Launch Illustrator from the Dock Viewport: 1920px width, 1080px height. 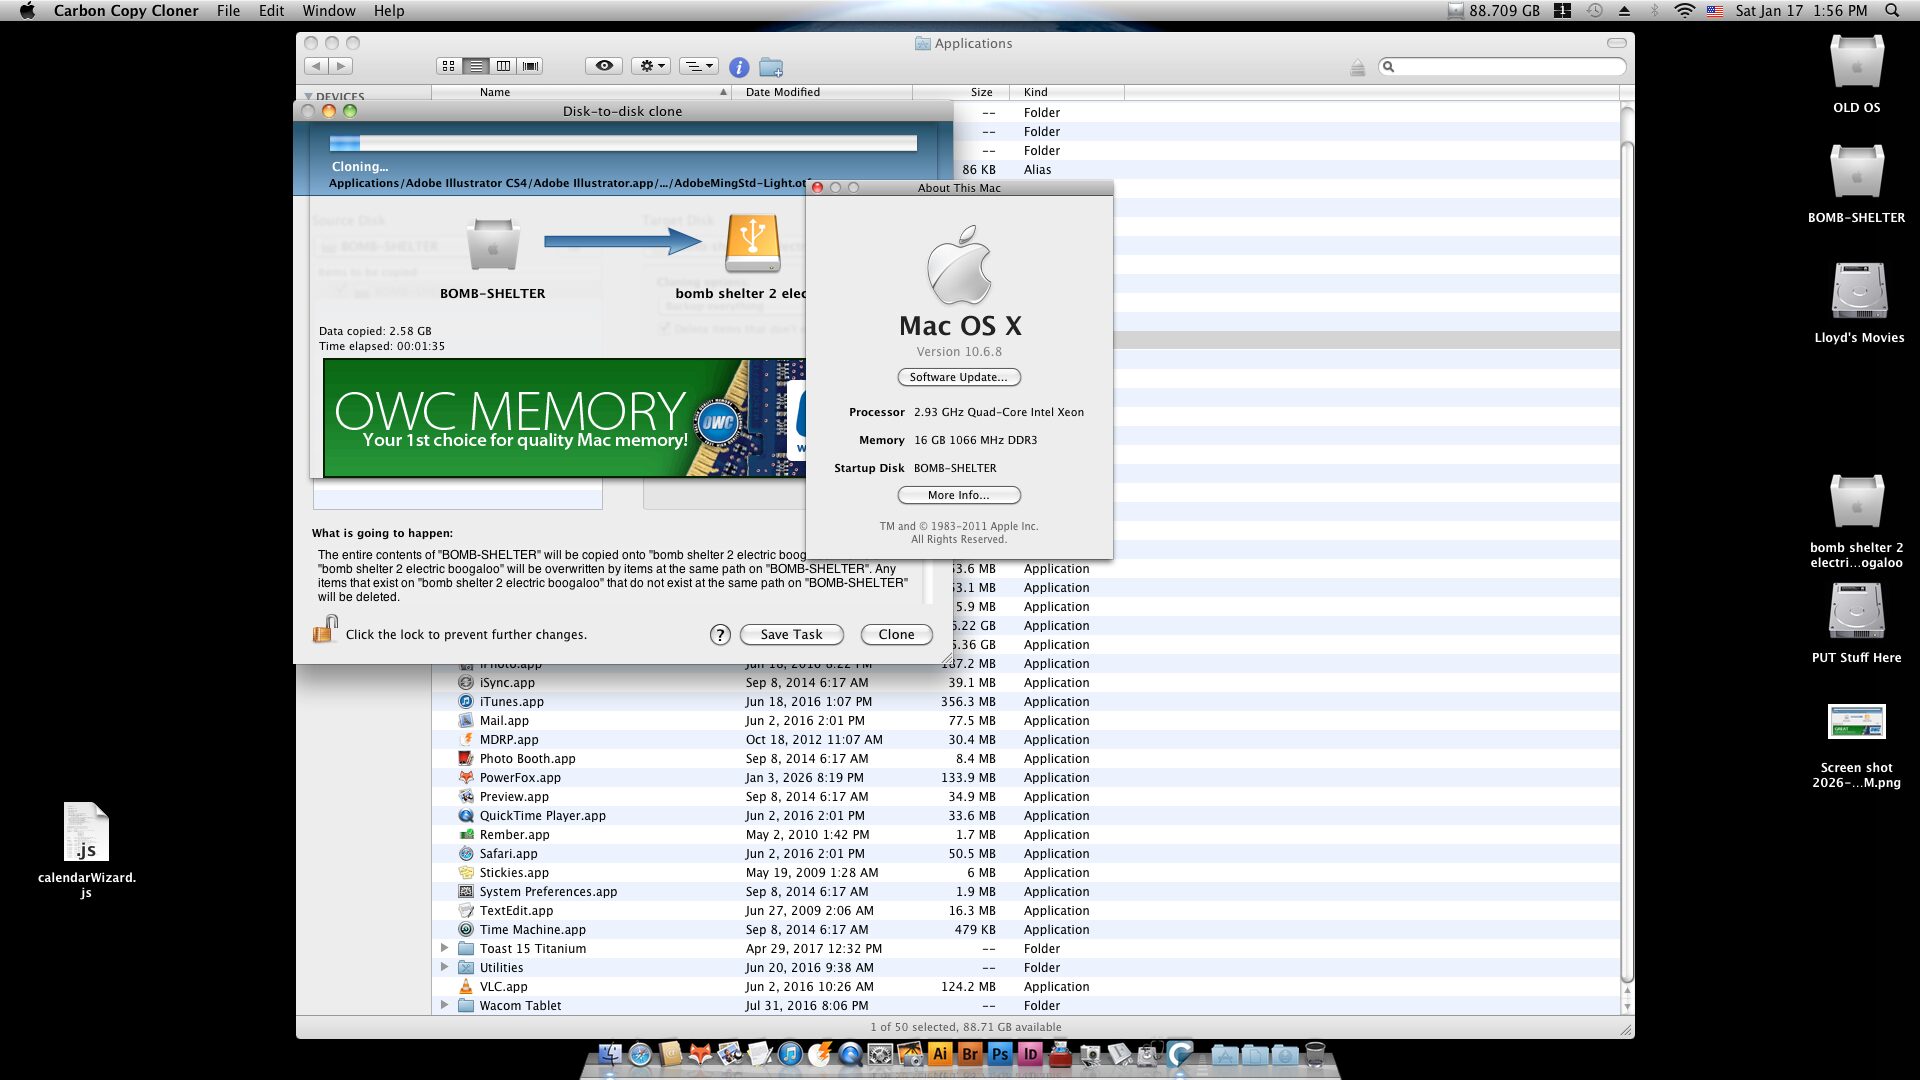[x=939, y=1054]
